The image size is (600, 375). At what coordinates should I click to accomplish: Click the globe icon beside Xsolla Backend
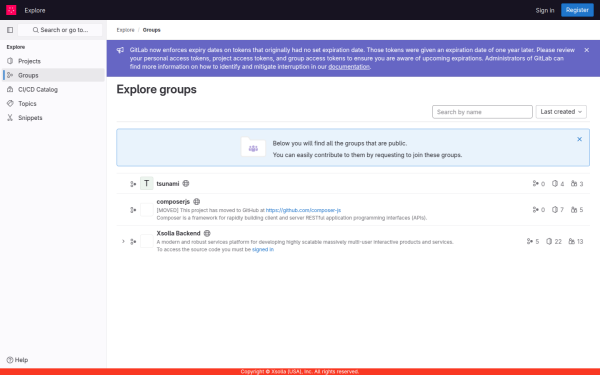pyautogui.click(x=207, y=233)
